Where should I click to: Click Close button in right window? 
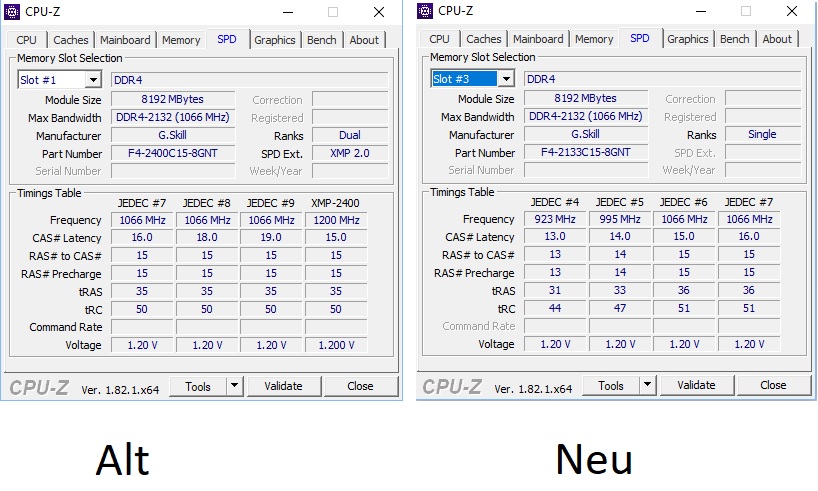tap(773, 385)
